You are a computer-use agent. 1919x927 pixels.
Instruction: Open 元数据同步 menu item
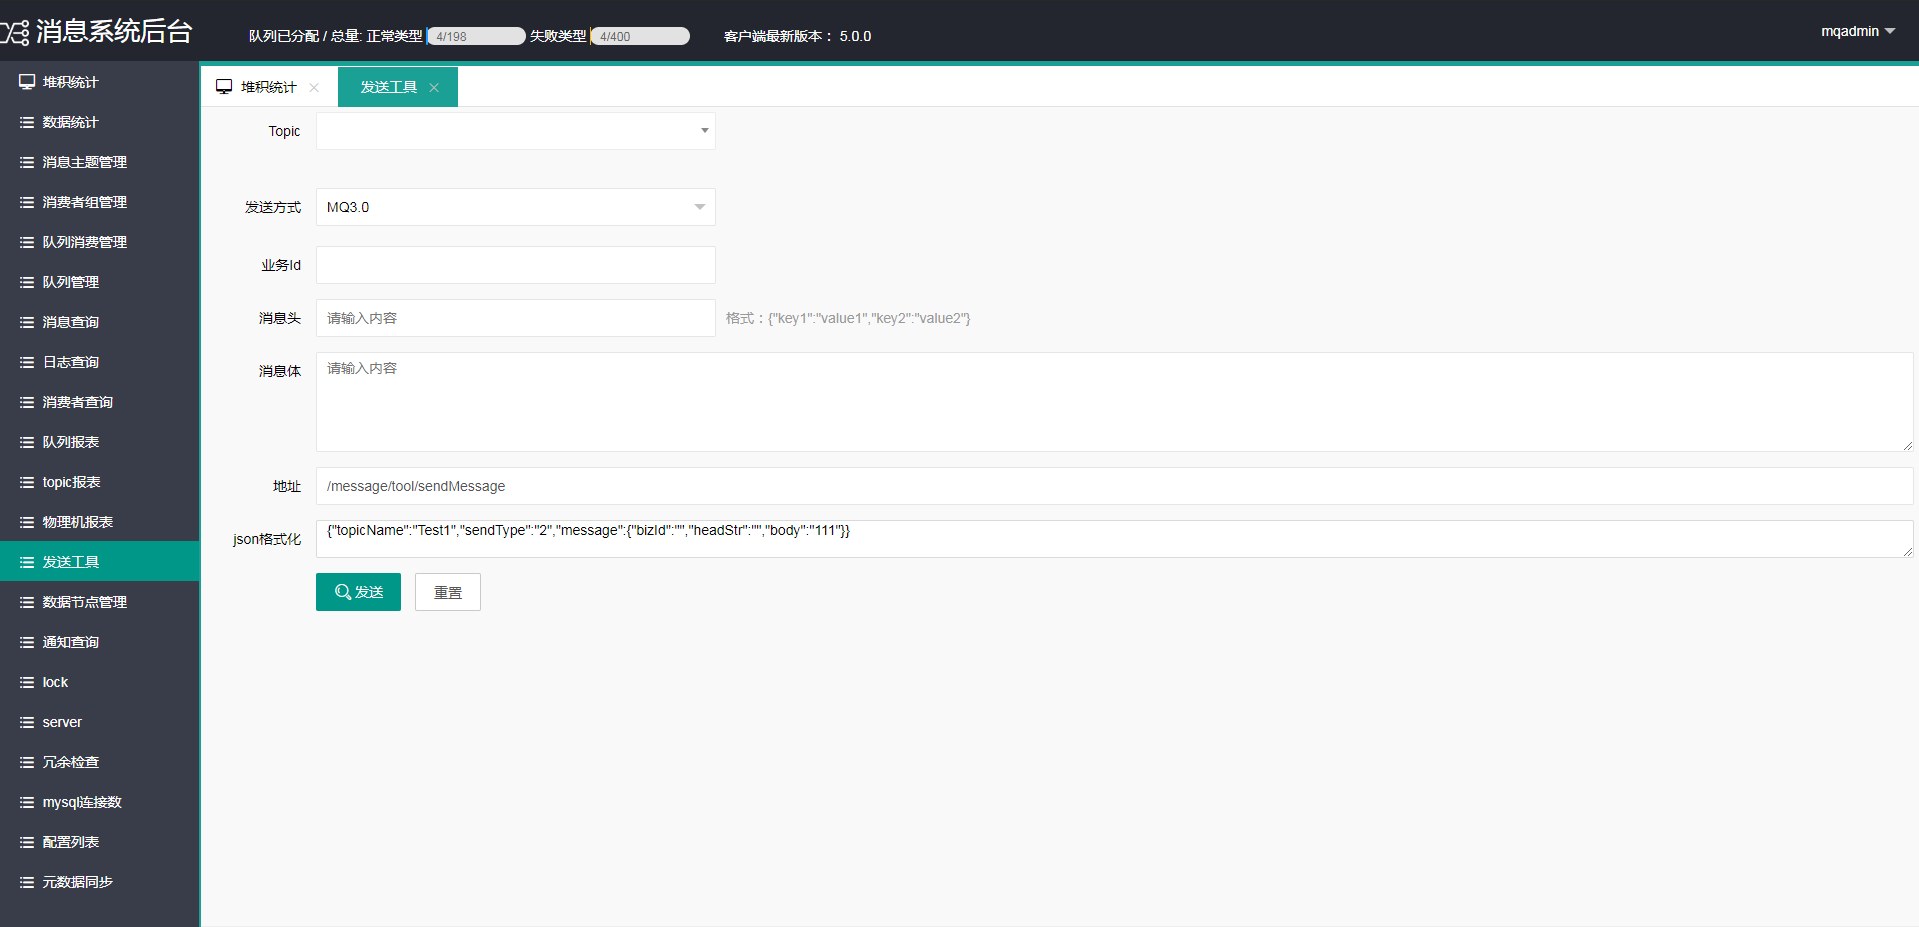coord(100,882)
